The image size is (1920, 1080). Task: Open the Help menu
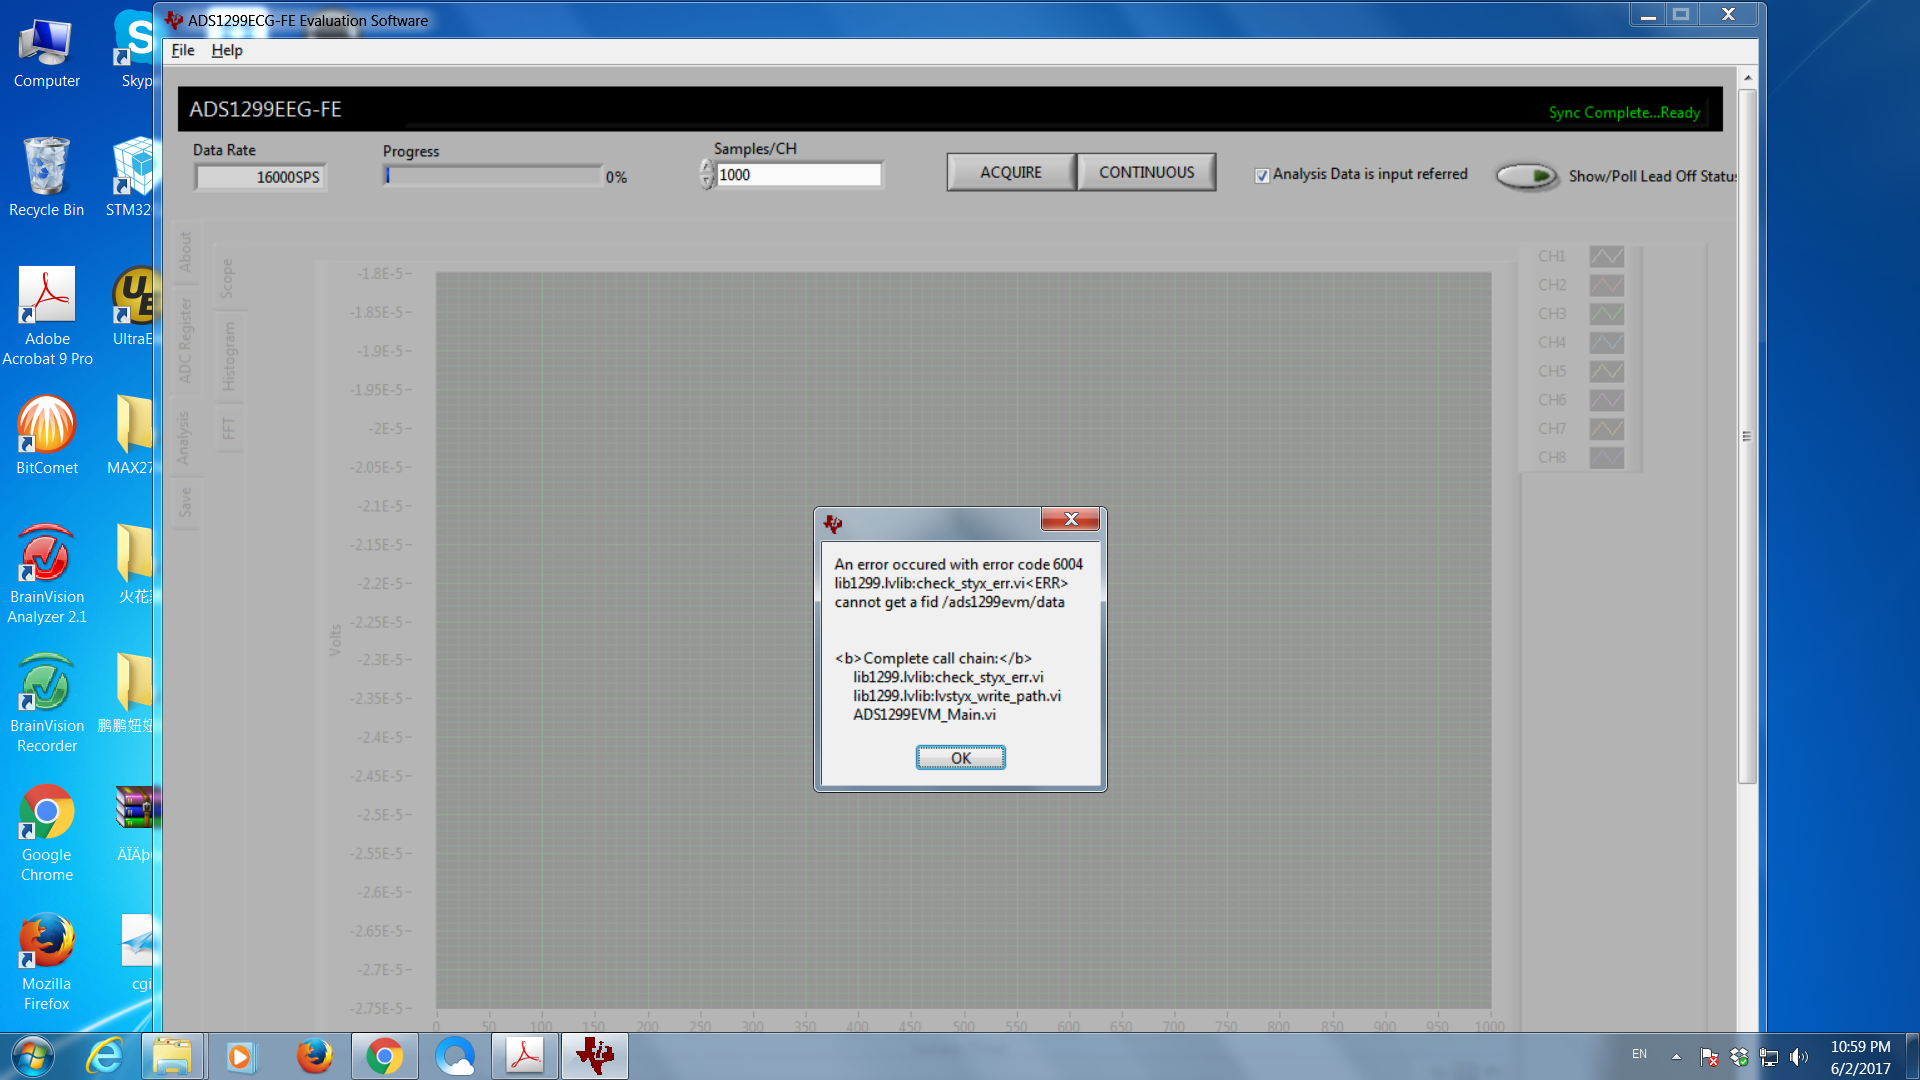click(x=226, y=50)
